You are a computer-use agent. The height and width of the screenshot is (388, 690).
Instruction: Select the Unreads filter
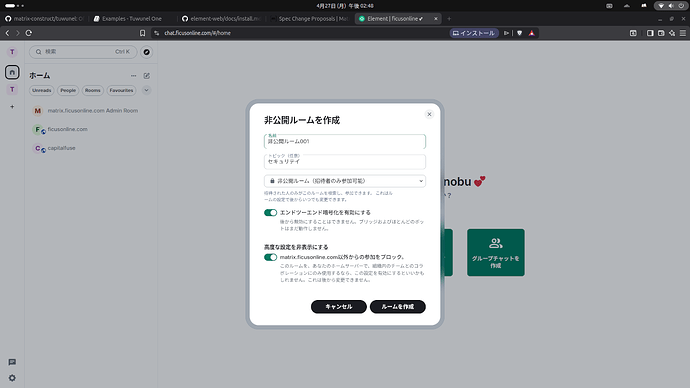point(41,90)
